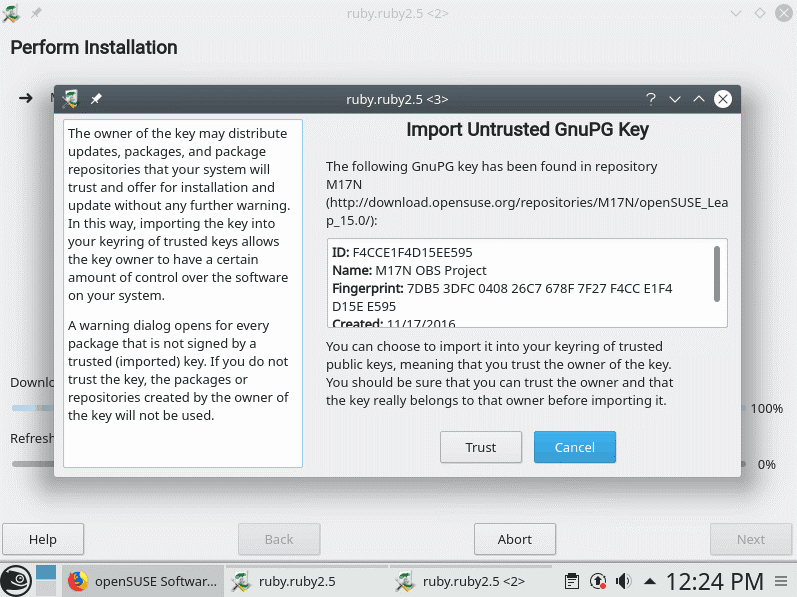797x597 pixels.
Task: Maximize the ruby.ruby2.5 <2> background window
Action: 760,13
